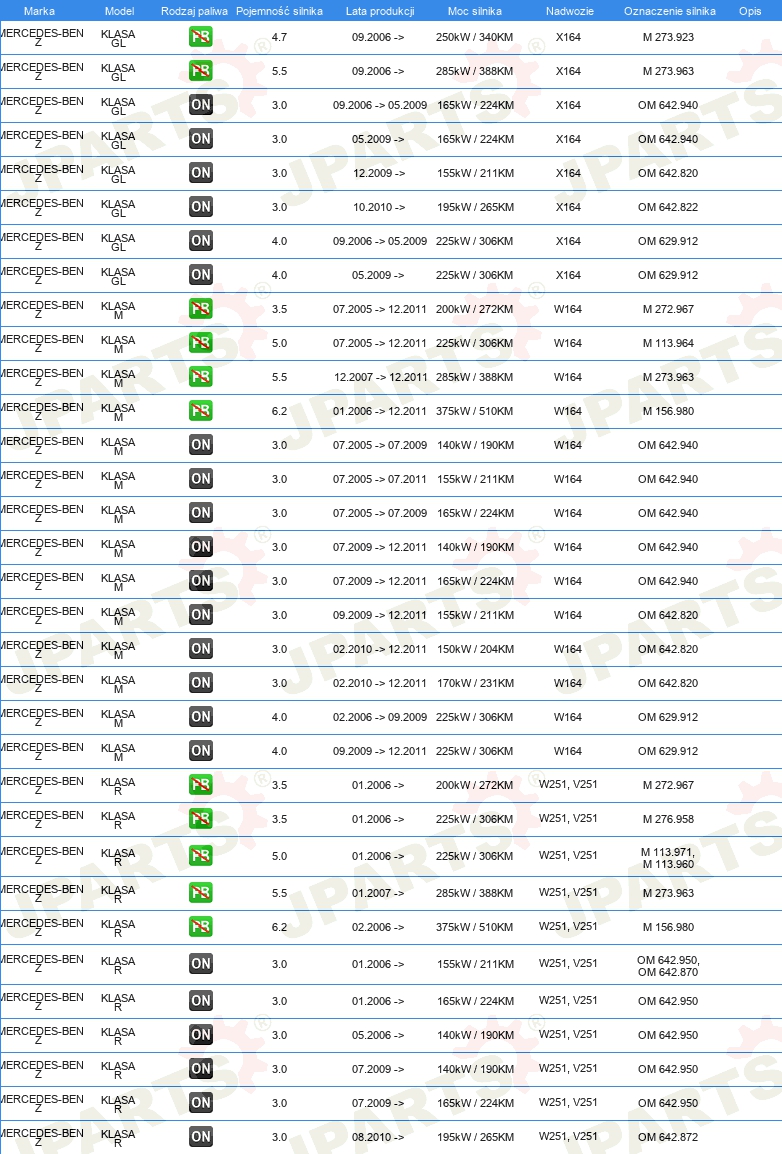Viewport: 782px width, 1154px height.
Task: Select the M 113.971, M 113.960 cell
Action: [668, 858]
